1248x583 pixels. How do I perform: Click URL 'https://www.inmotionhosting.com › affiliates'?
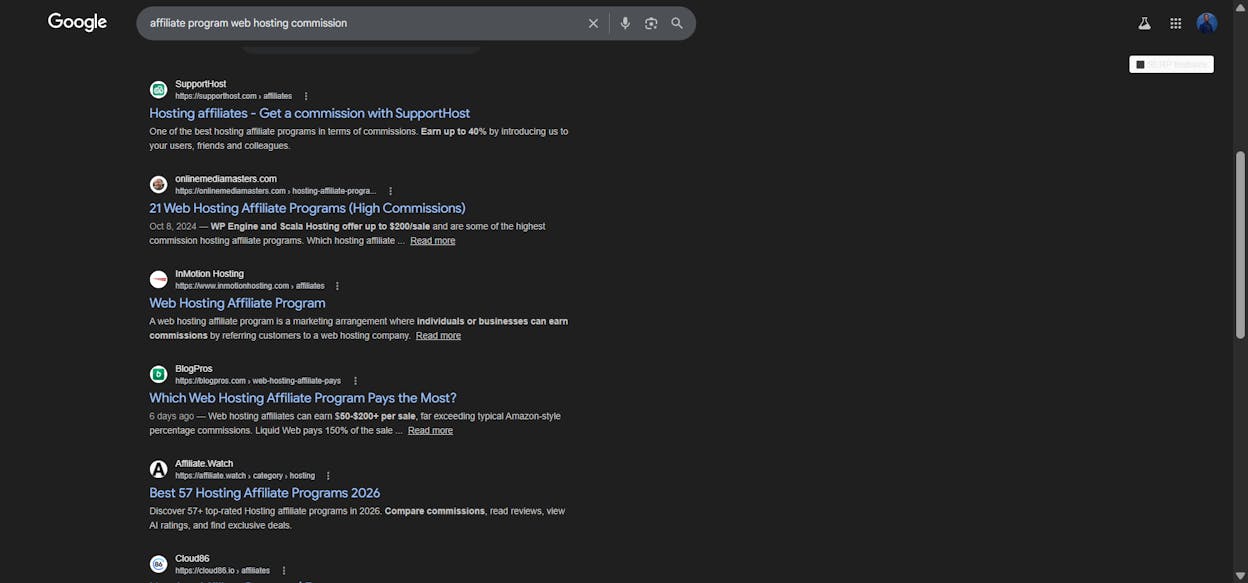[250, 286]
